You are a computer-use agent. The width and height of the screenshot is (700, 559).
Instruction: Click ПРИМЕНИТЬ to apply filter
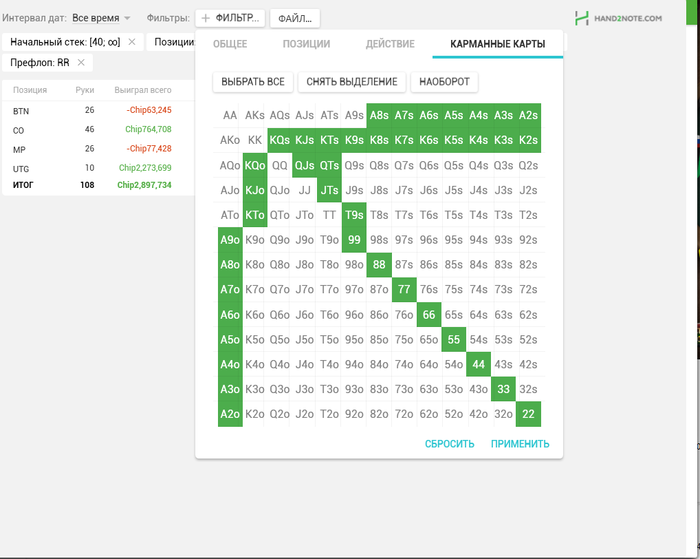pos(520,444)
